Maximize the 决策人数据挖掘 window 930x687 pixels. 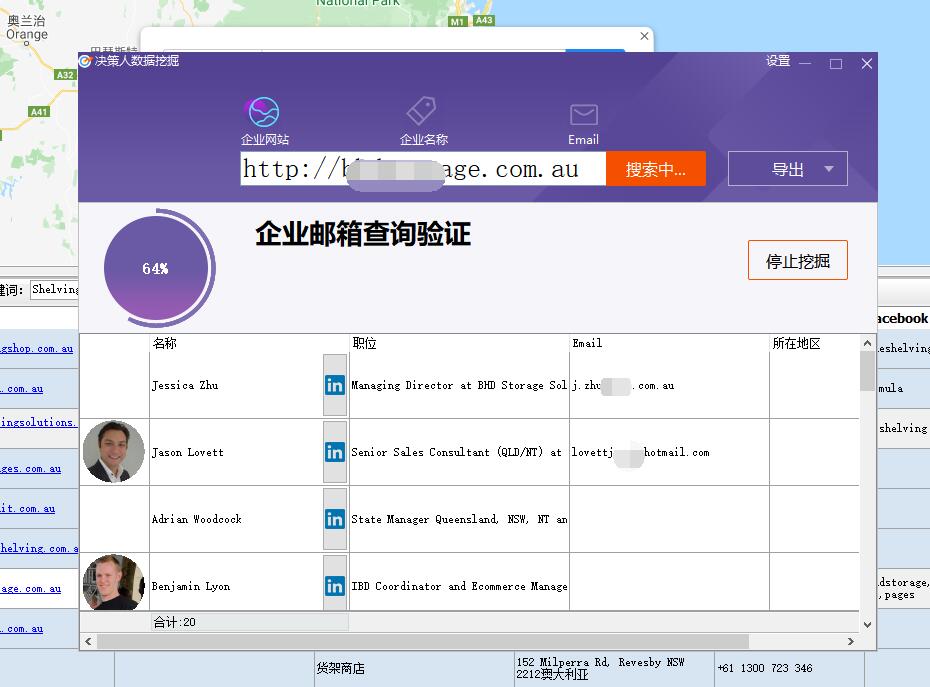coord(836,63)
